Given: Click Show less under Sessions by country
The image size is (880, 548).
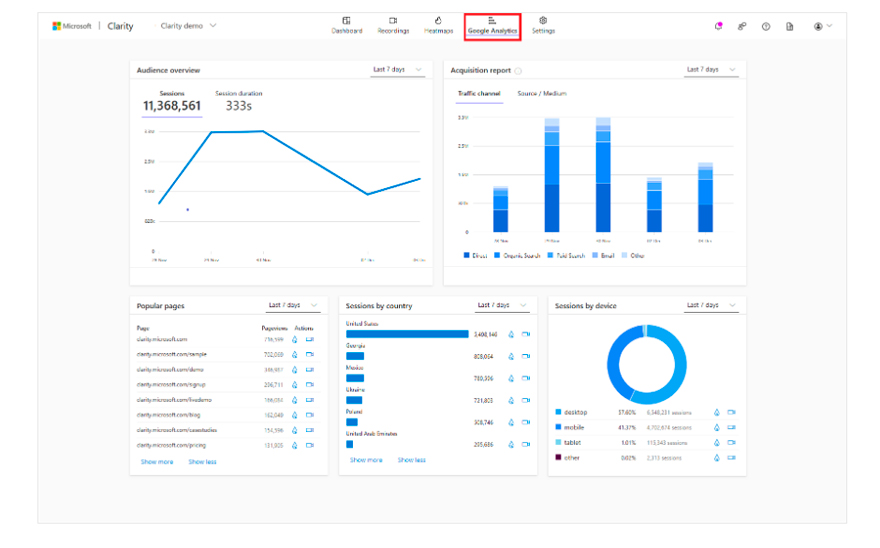Looking at the screenshot, I should click(411, 460).
